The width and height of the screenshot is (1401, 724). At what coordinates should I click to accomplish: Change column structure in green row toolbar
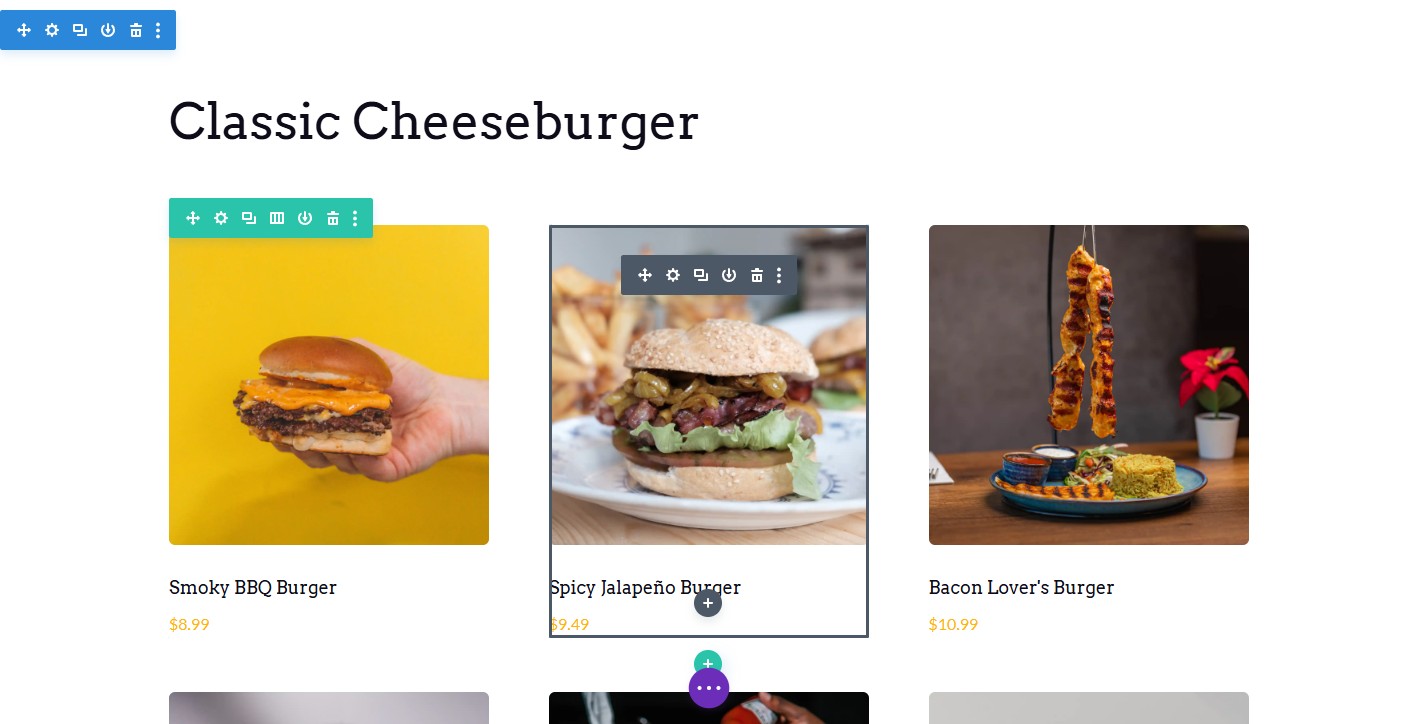pos(277,218)
